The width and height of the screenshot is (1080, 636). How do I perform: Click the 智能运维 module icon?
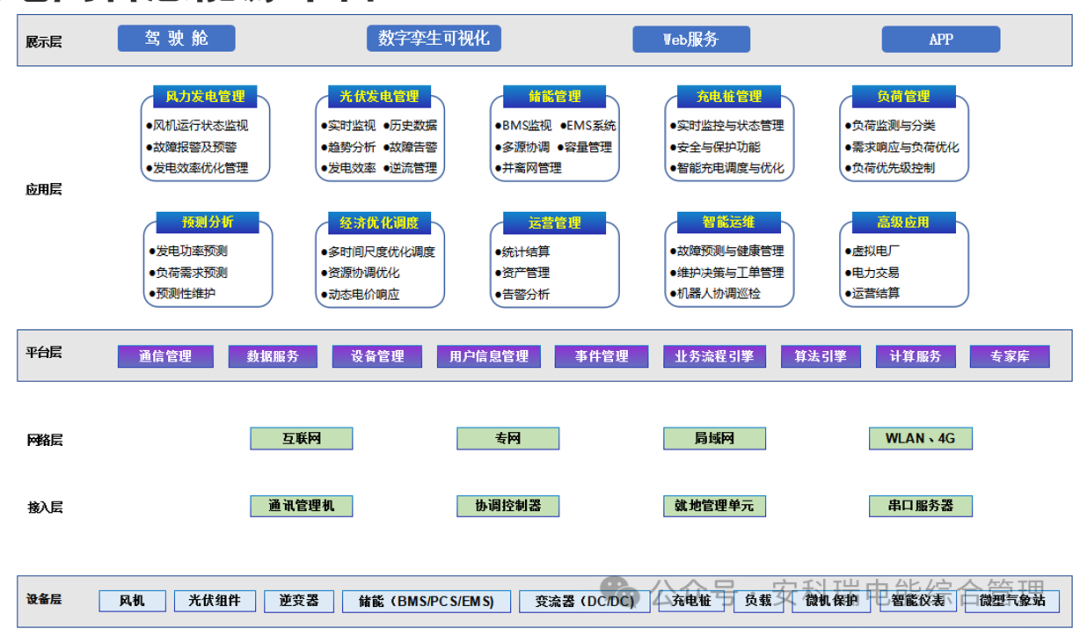[x=729, y=222]
